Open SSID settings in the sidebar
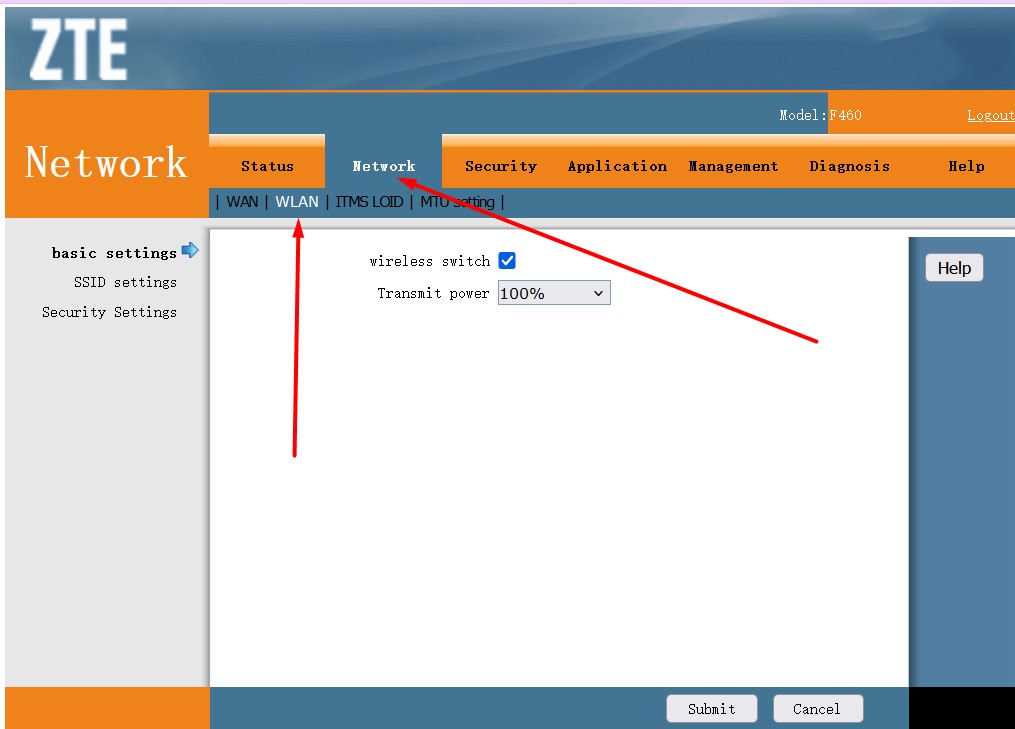1015x729 pixels. coord(125,282)
